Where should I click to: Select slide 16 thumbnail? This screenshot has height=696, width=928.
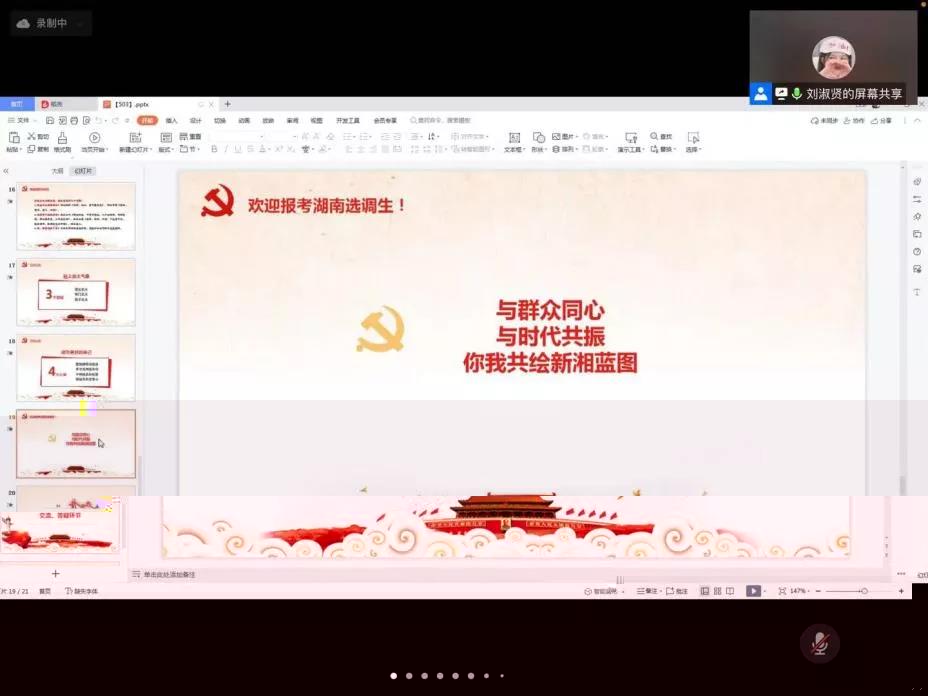click(x=76, y=216)
